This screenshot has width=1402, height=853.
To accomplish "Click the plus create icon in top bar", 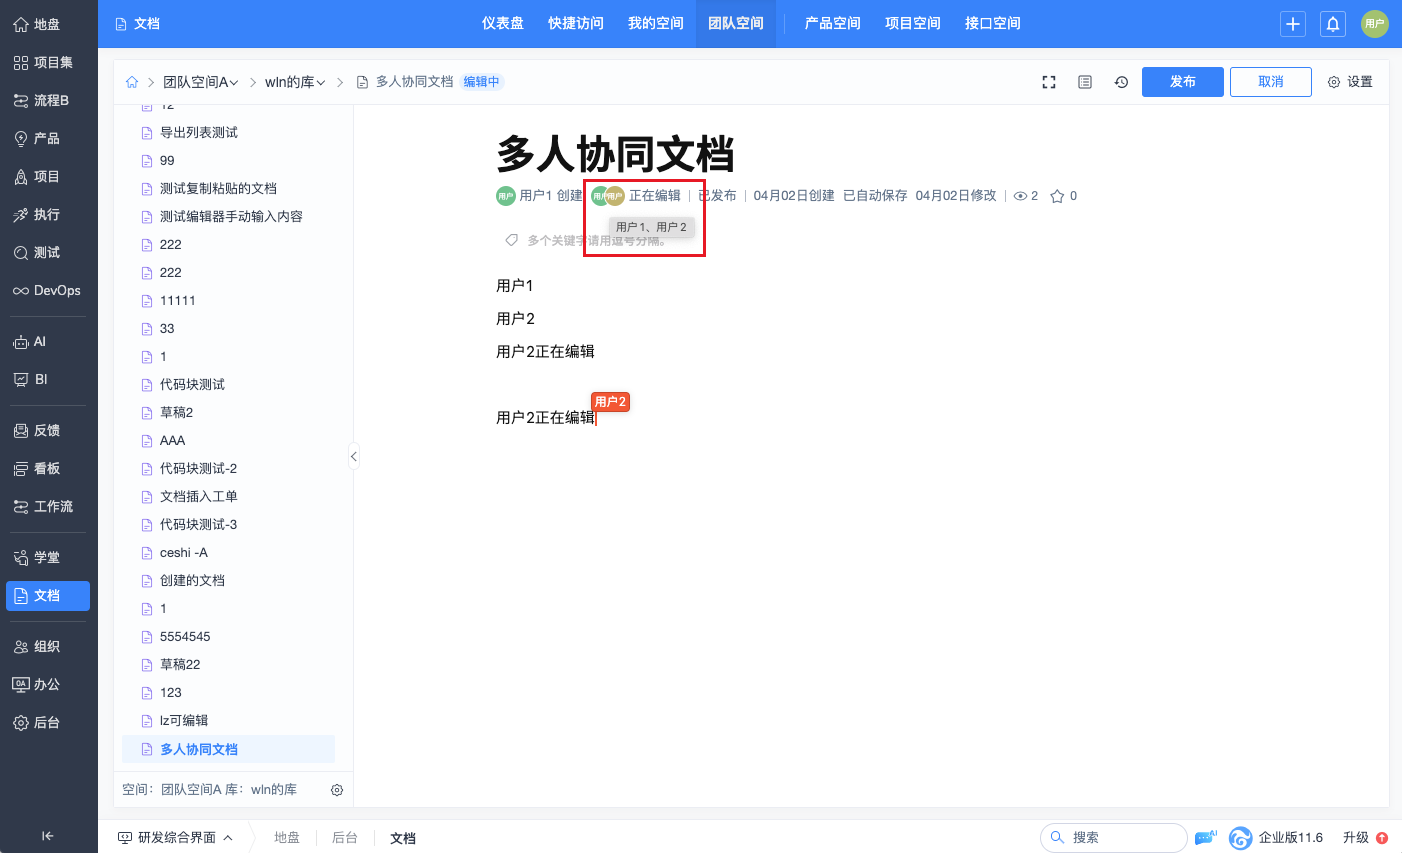I will click(1293, 24).
